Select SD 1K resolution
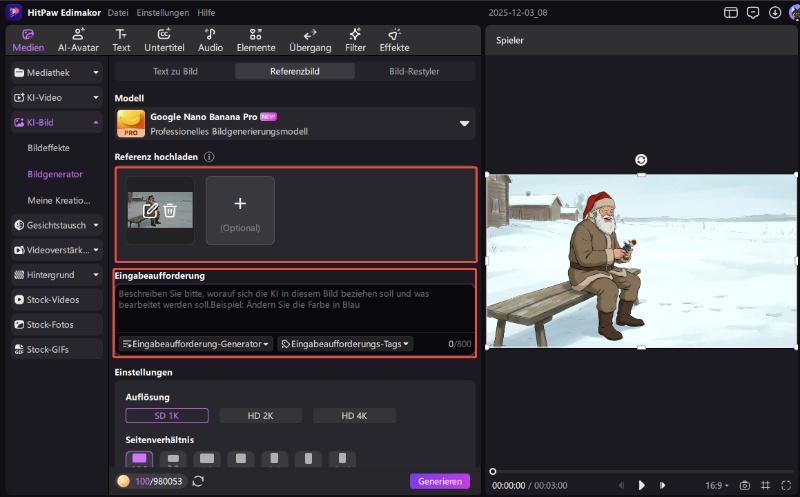The height and width of the screenshot is (497, 800). click(x=167, y=416)
